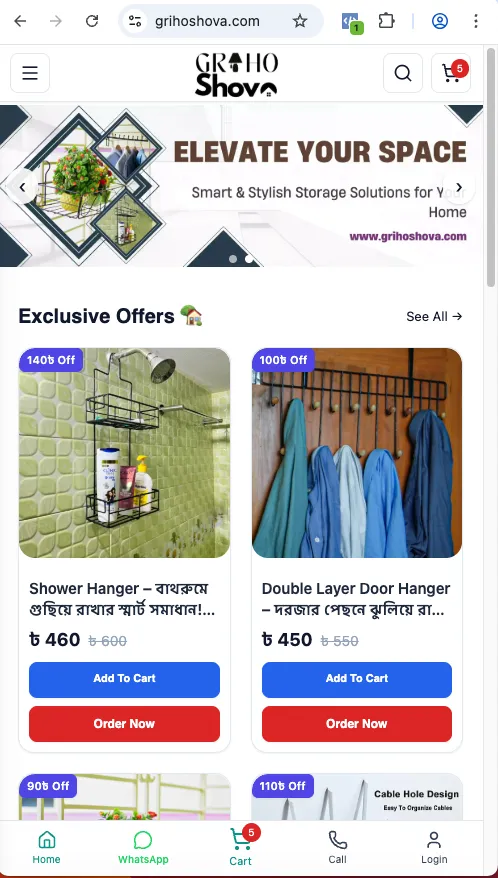This screenshot has height=878, width=498.
Task: Tap the Call phone icon
Action: [337, 847]
